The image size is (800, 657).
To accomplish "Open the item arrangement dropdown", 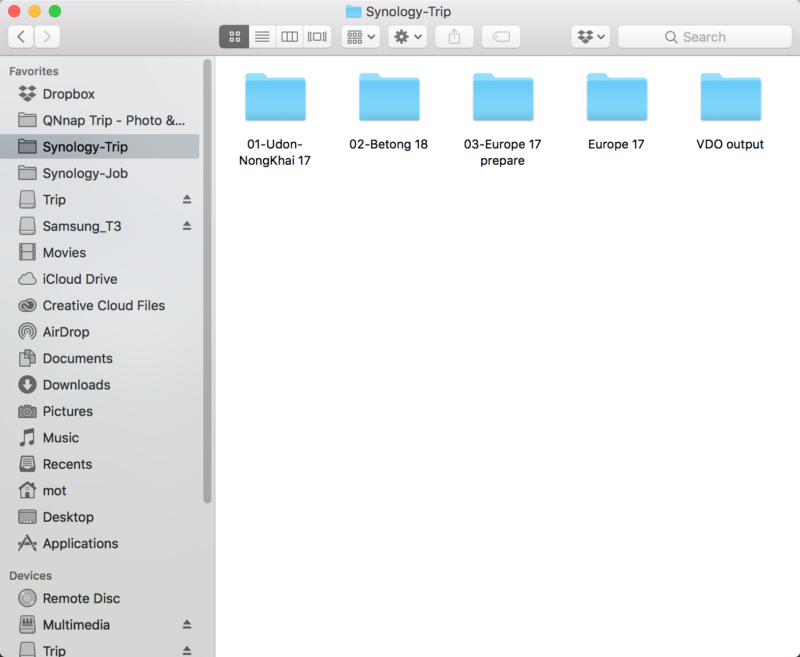I will pyautogui.click(x=361, y=37).
